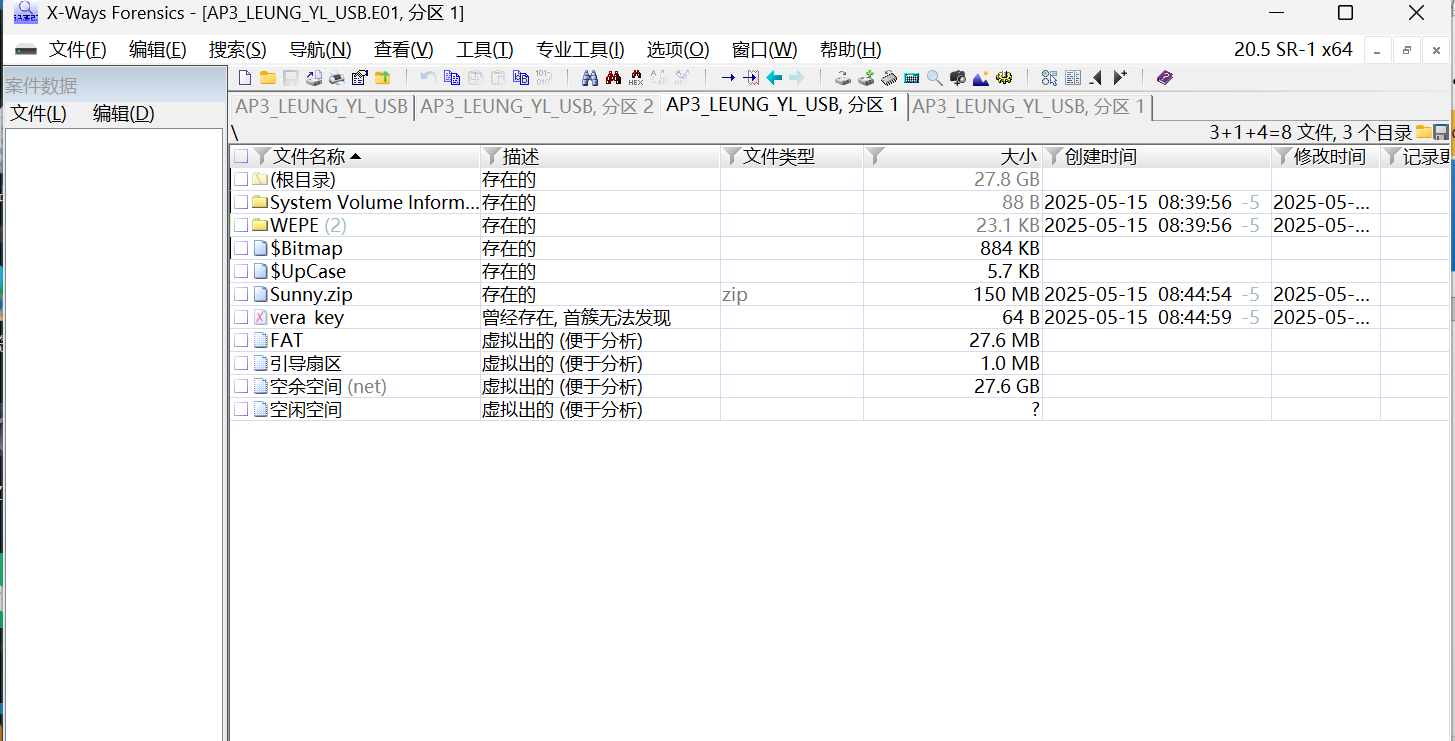Tick the checkbox for $UpCase
The height and width of the screenshot is (741, 1455).
(x=241, y=271)
